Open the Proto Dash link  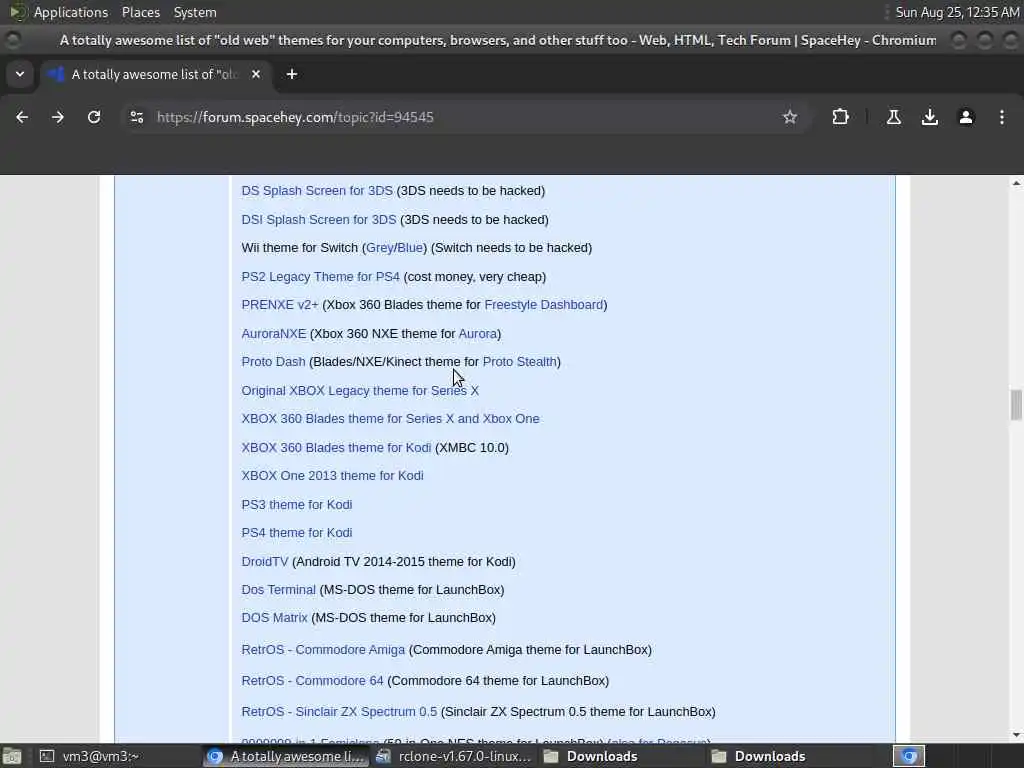[x=273, y=362]
